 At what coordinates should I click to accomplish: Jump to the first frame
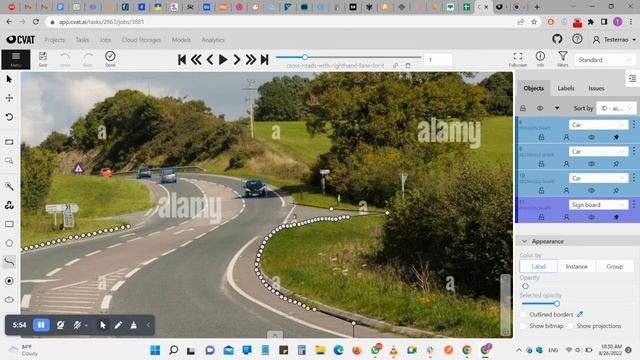pos(182,60)
